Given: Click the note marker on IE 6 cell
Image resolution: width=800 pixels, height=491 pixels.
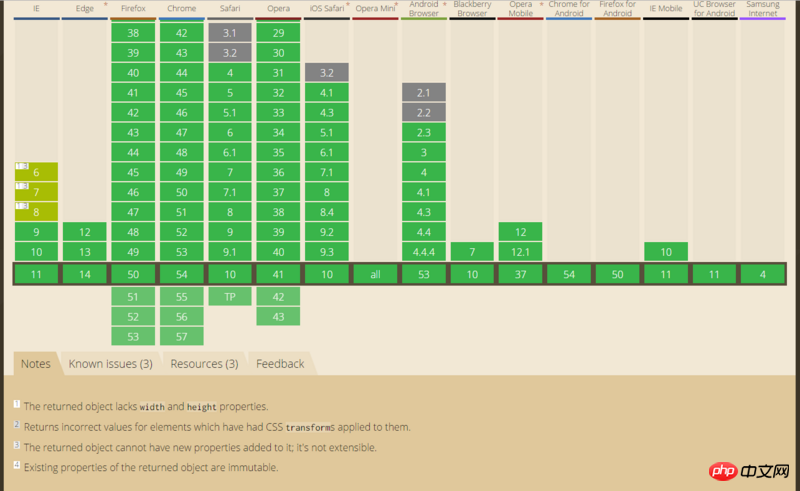Looking at the screenshot, I should [22, 166].
